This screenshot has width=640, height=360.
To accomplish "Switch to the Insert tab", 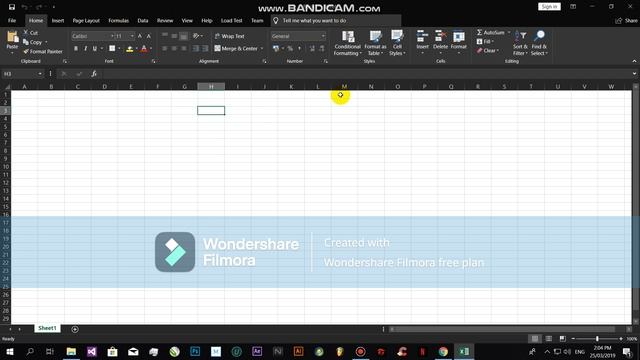I will click(x=58, y=20).
